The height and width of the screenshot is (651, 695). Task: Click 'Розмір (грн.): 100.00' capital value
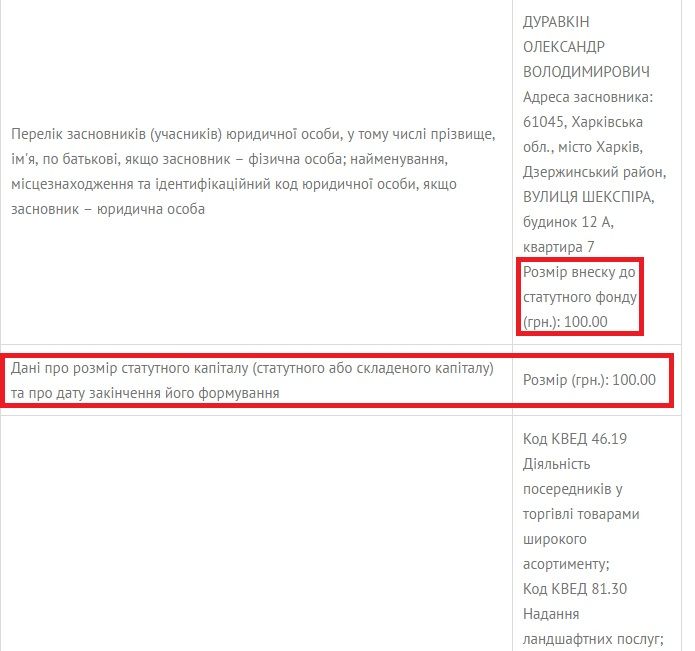point(589,380)
